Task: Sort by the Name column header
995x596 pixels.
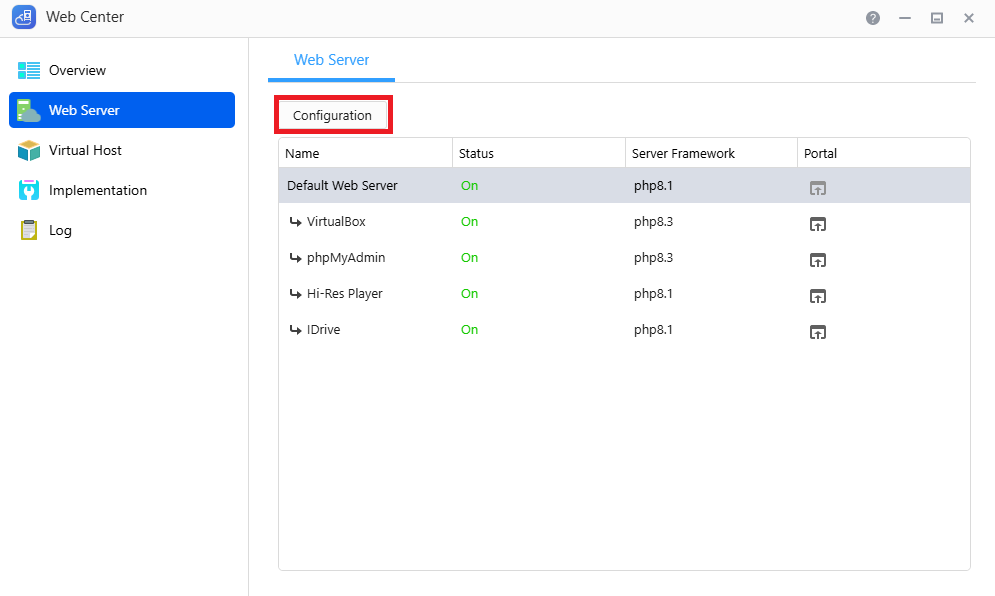Action: [366, 153]
